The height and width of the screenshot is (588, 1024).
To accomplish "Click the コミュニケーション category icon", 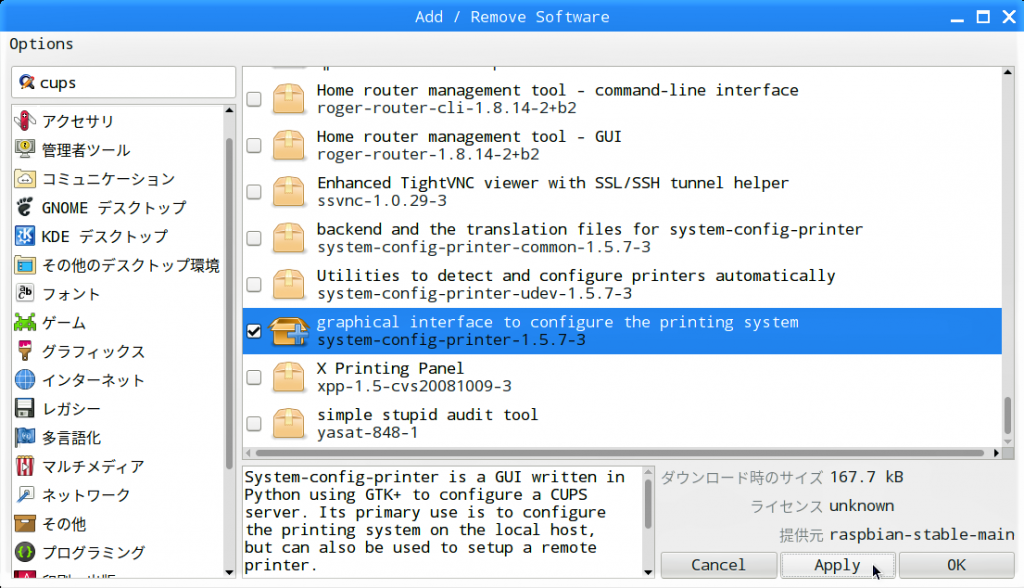I will [x=25, y=178].
